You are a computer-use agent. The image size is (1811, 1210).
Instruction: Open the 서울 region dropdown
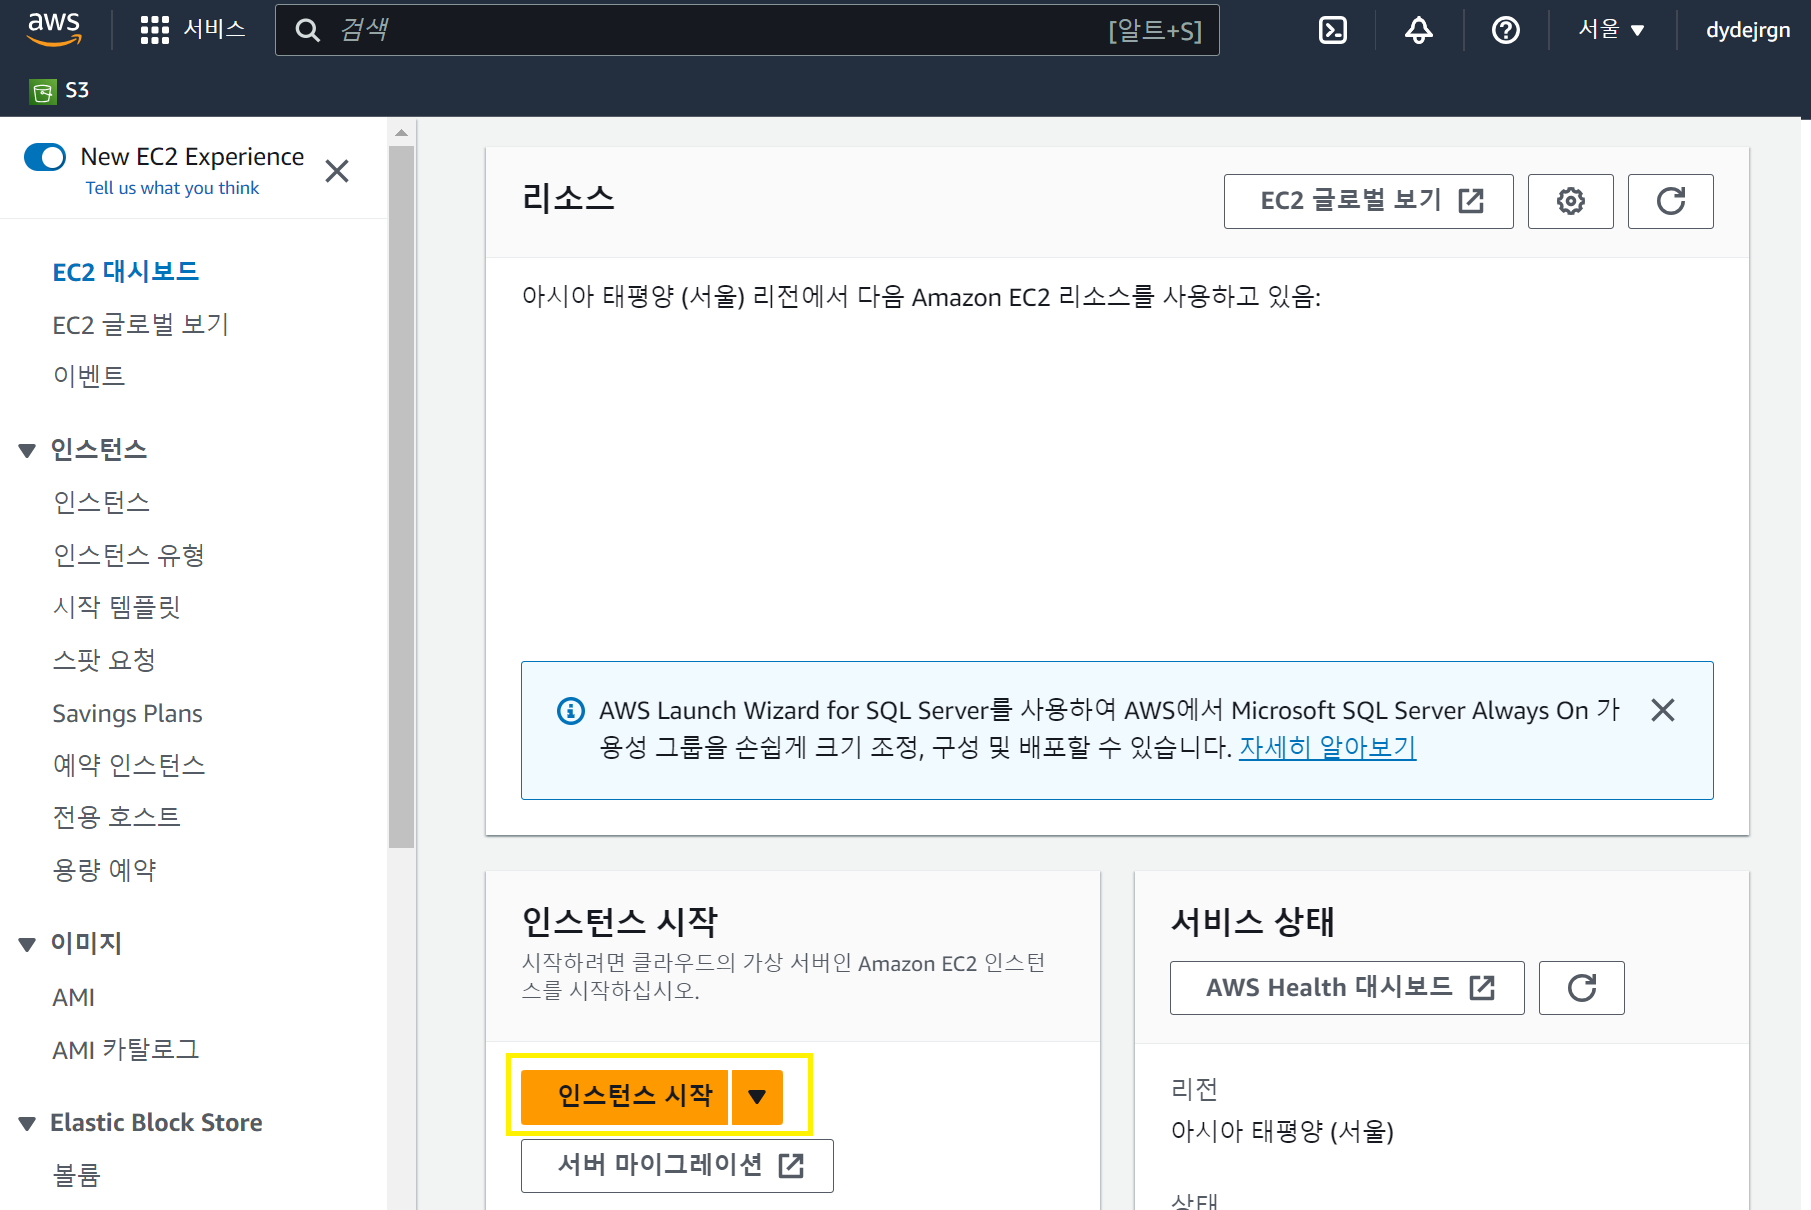[x=1611, y=30]
